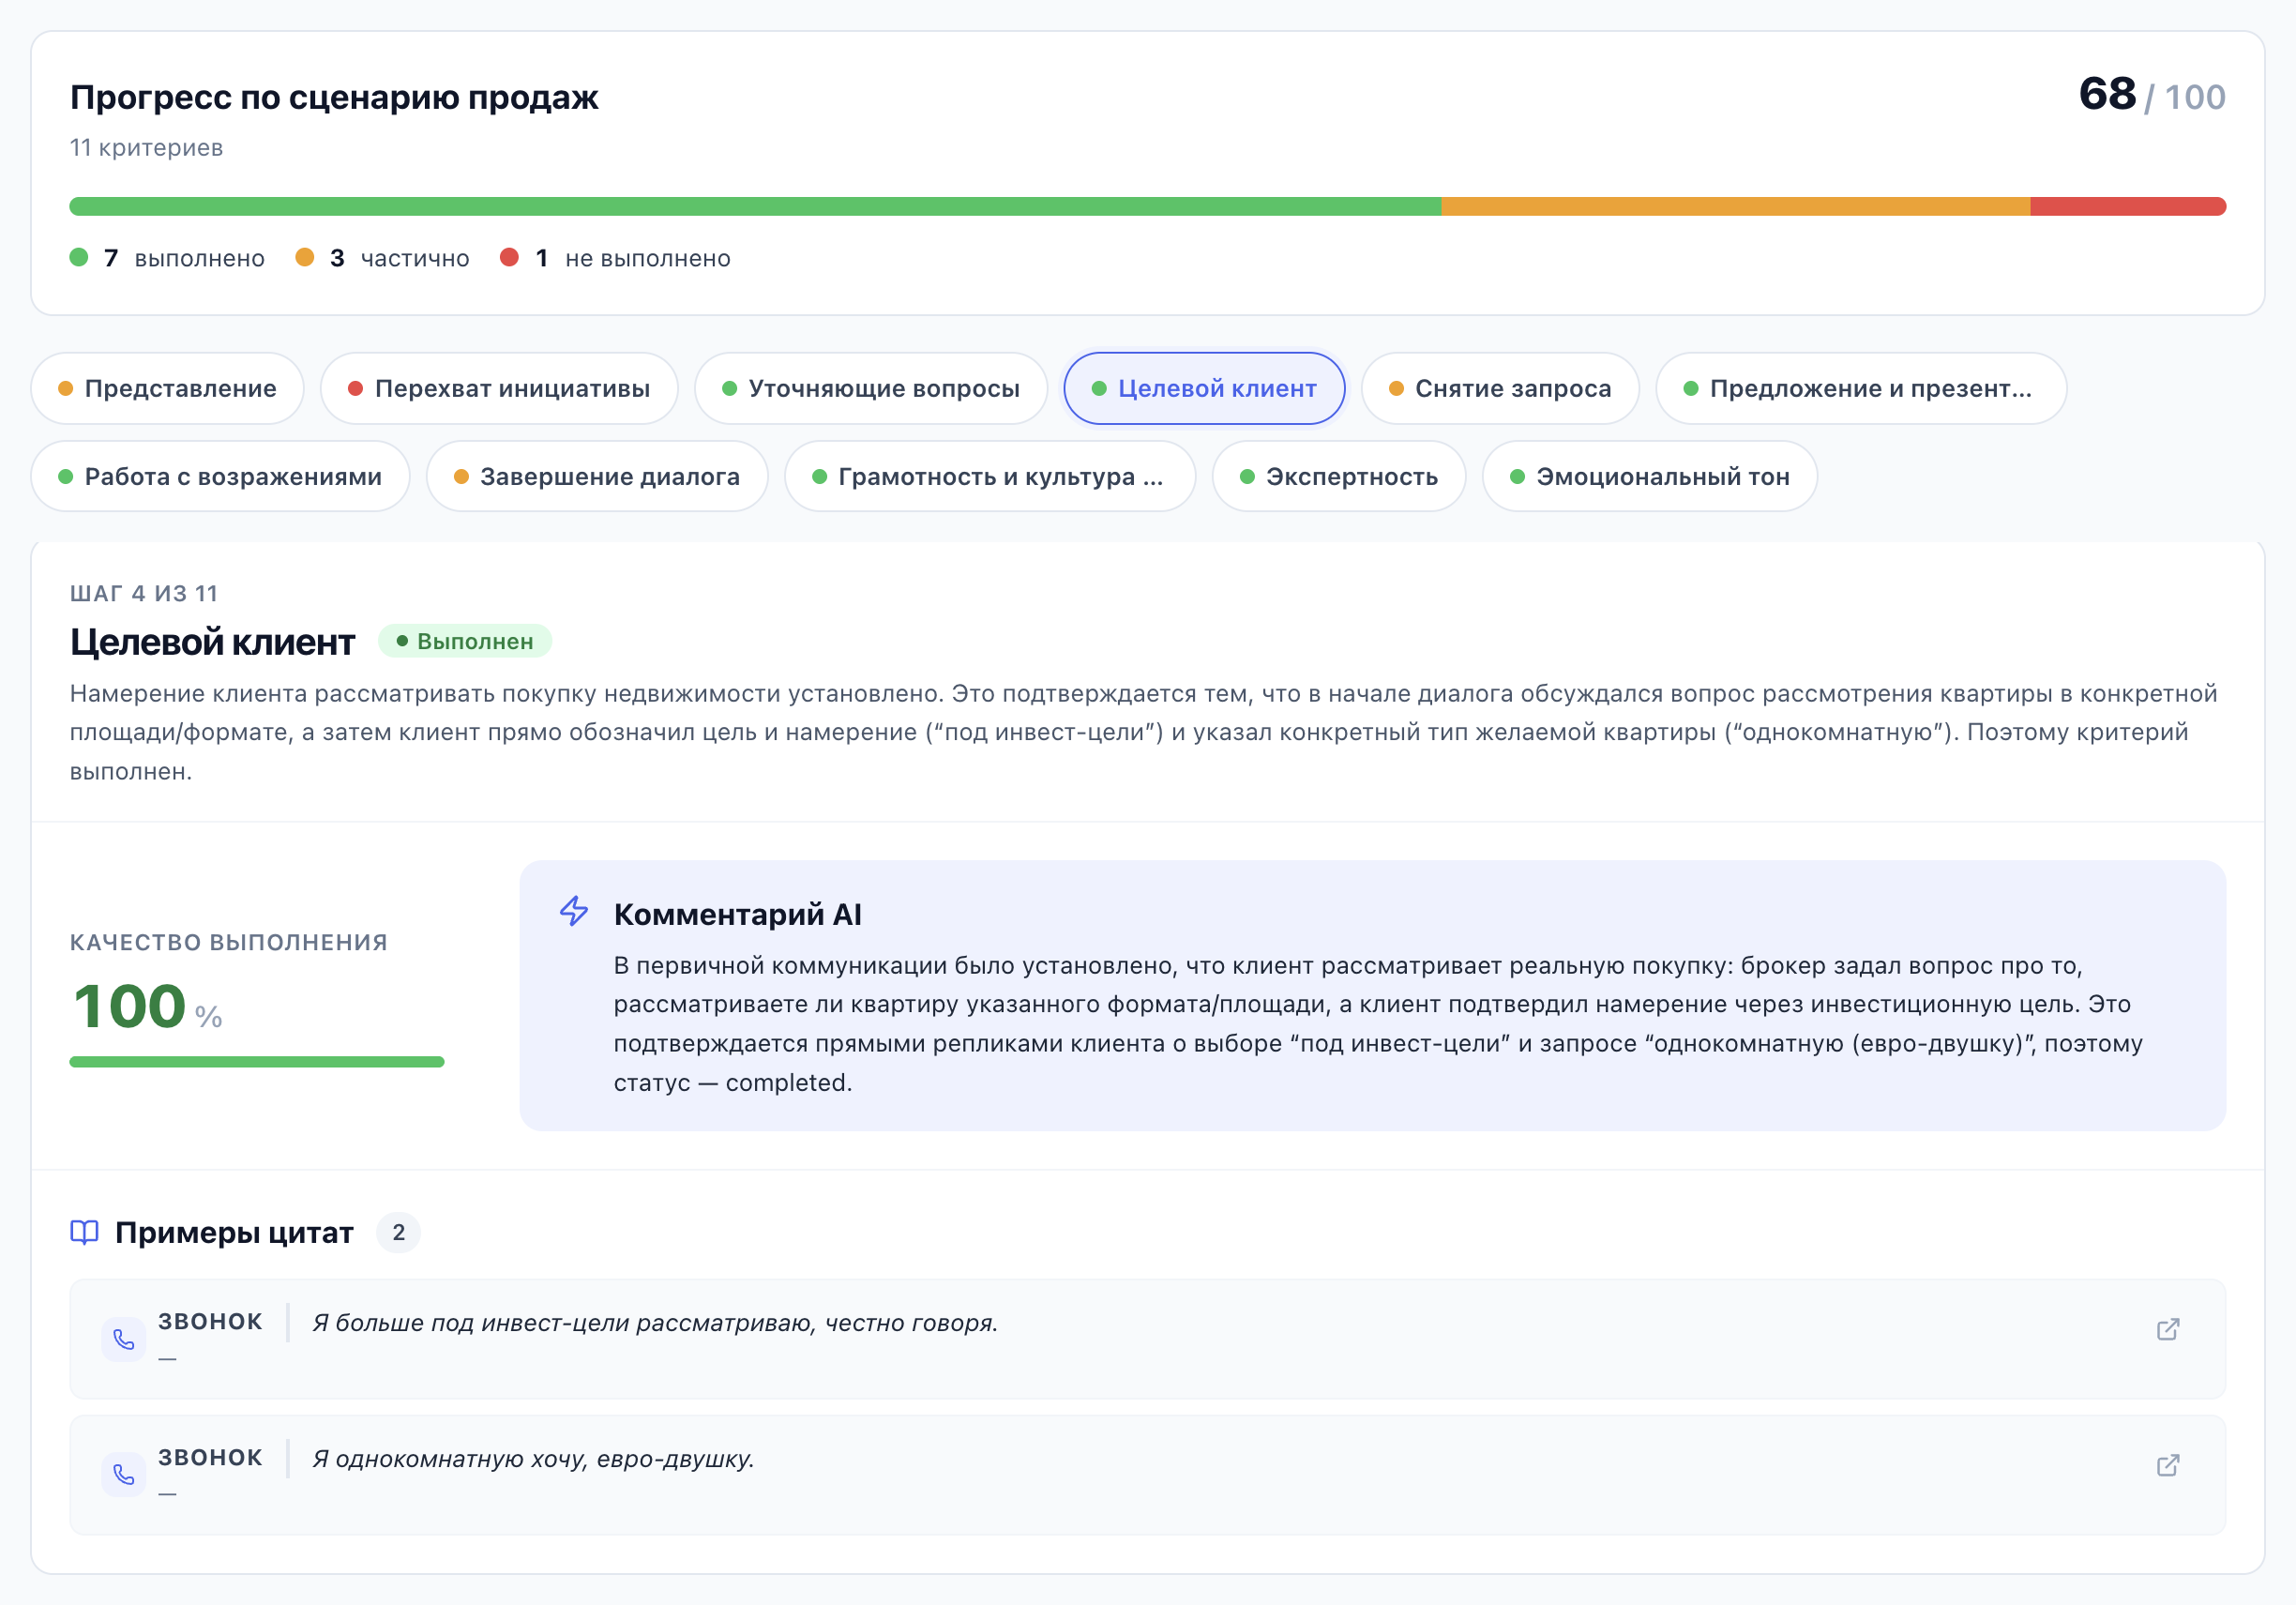Click the 'Целевой клиент' section heading
Image resolution: width=2296 pixels, height=1605 pixels.
click(212, 642)
